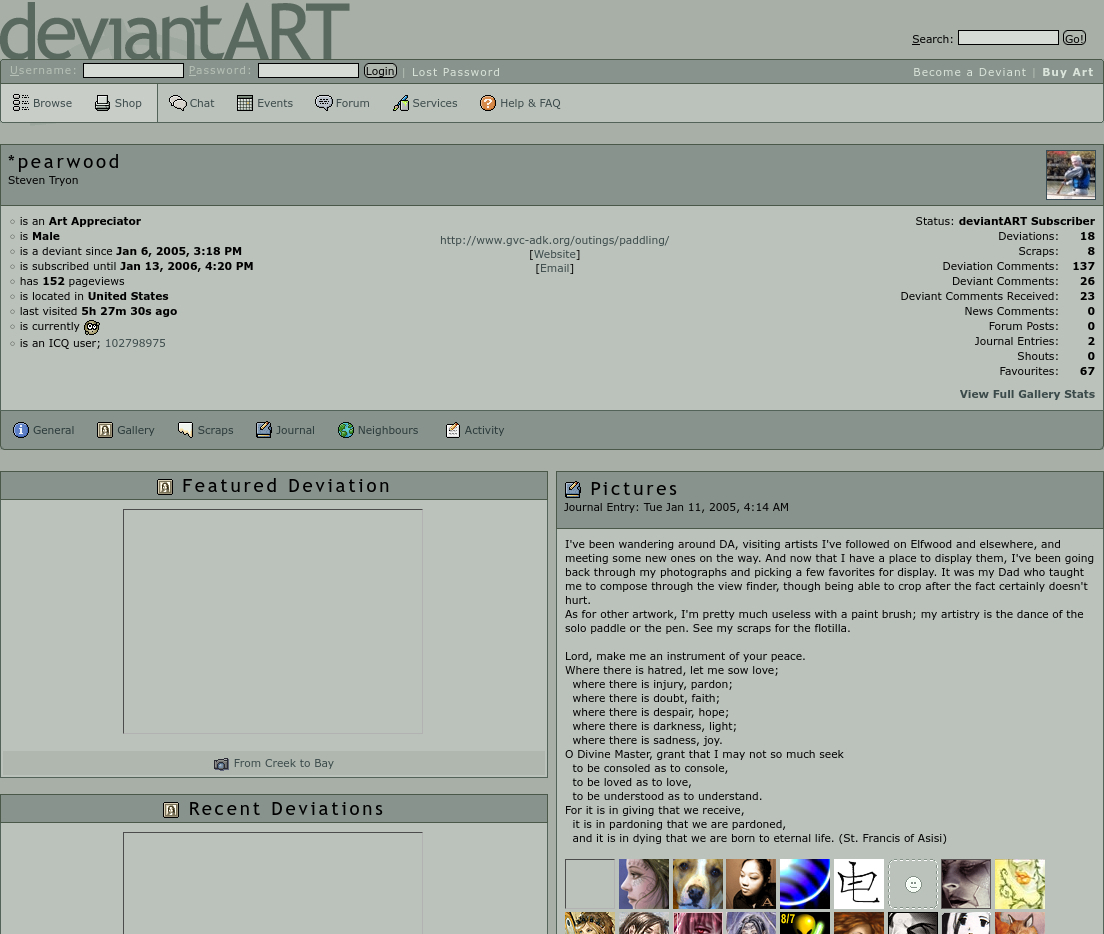
Task: Switch to the Journal tab
Action: [x=295, y=430]
